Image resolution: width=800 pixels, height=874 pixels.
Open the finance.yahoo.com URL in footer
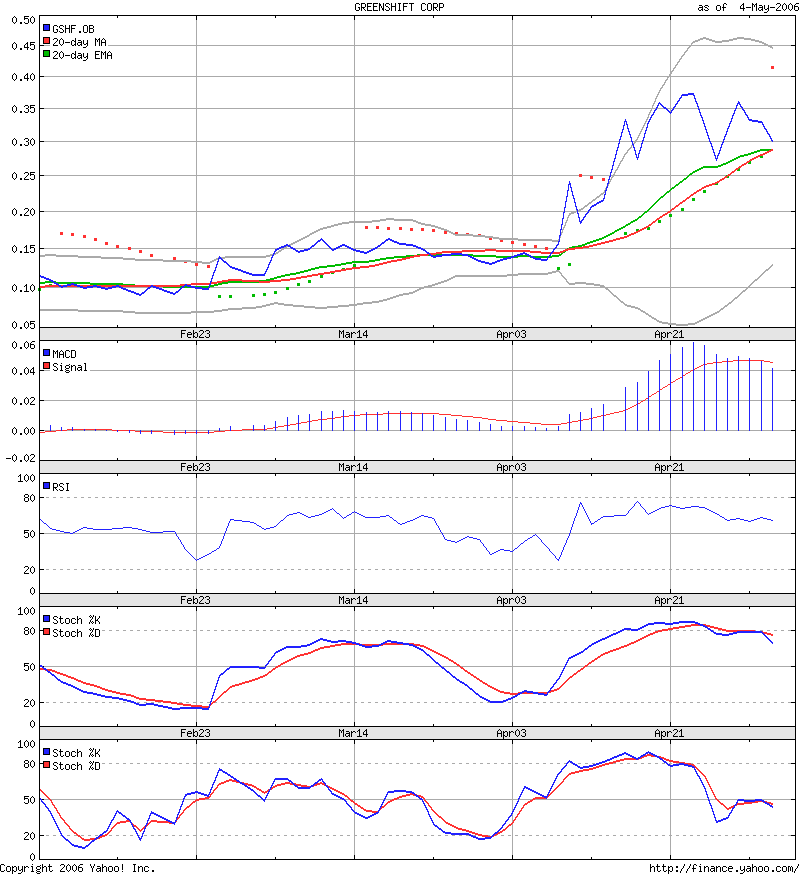pyautogui.click(x=722, y=867)
